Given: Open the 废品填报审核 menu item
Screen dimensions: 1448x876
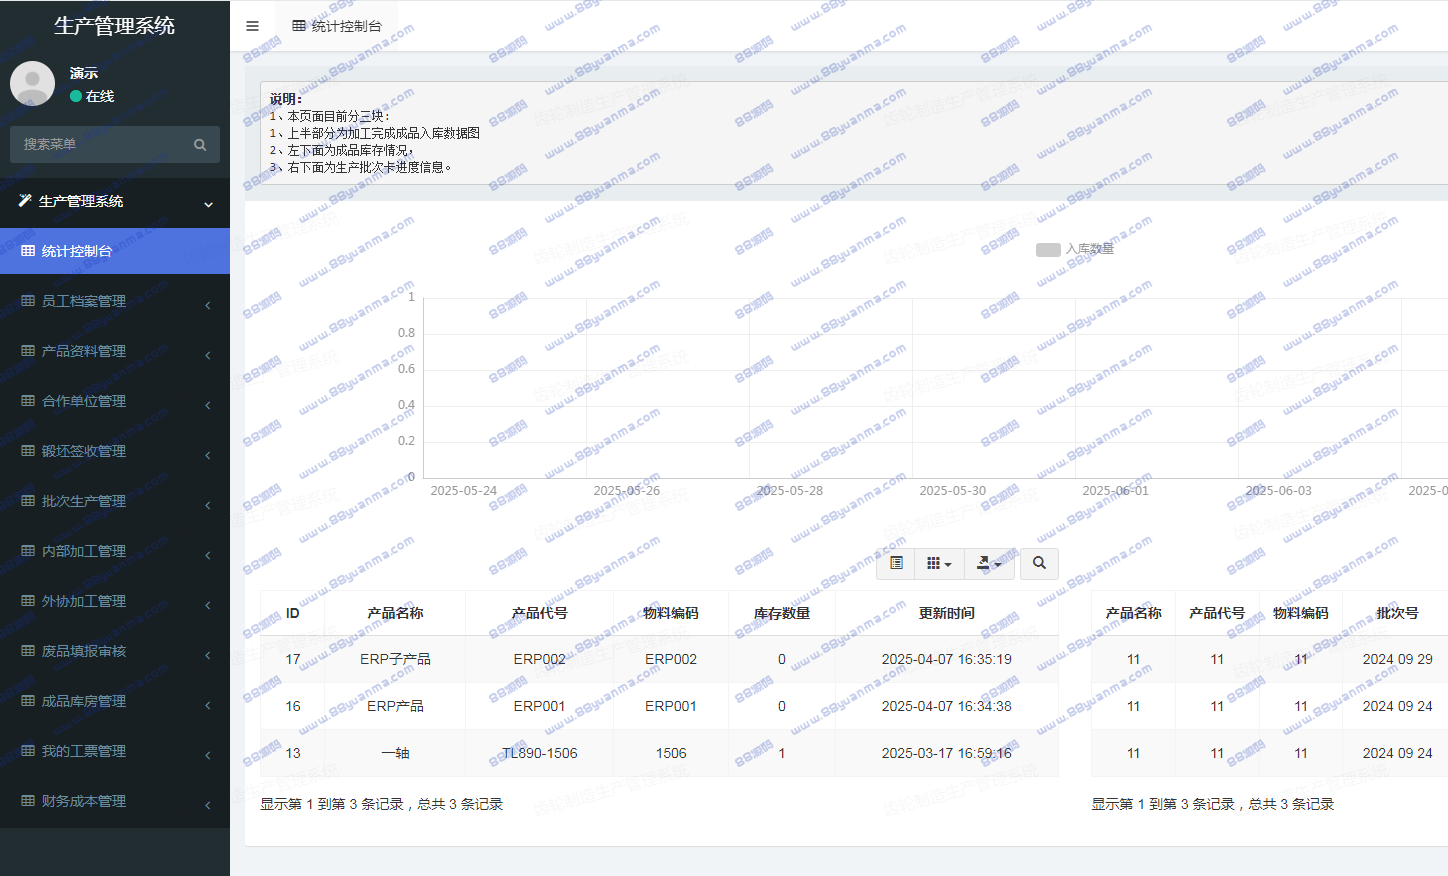Looking at the screenshot, I should pos(115,651).
